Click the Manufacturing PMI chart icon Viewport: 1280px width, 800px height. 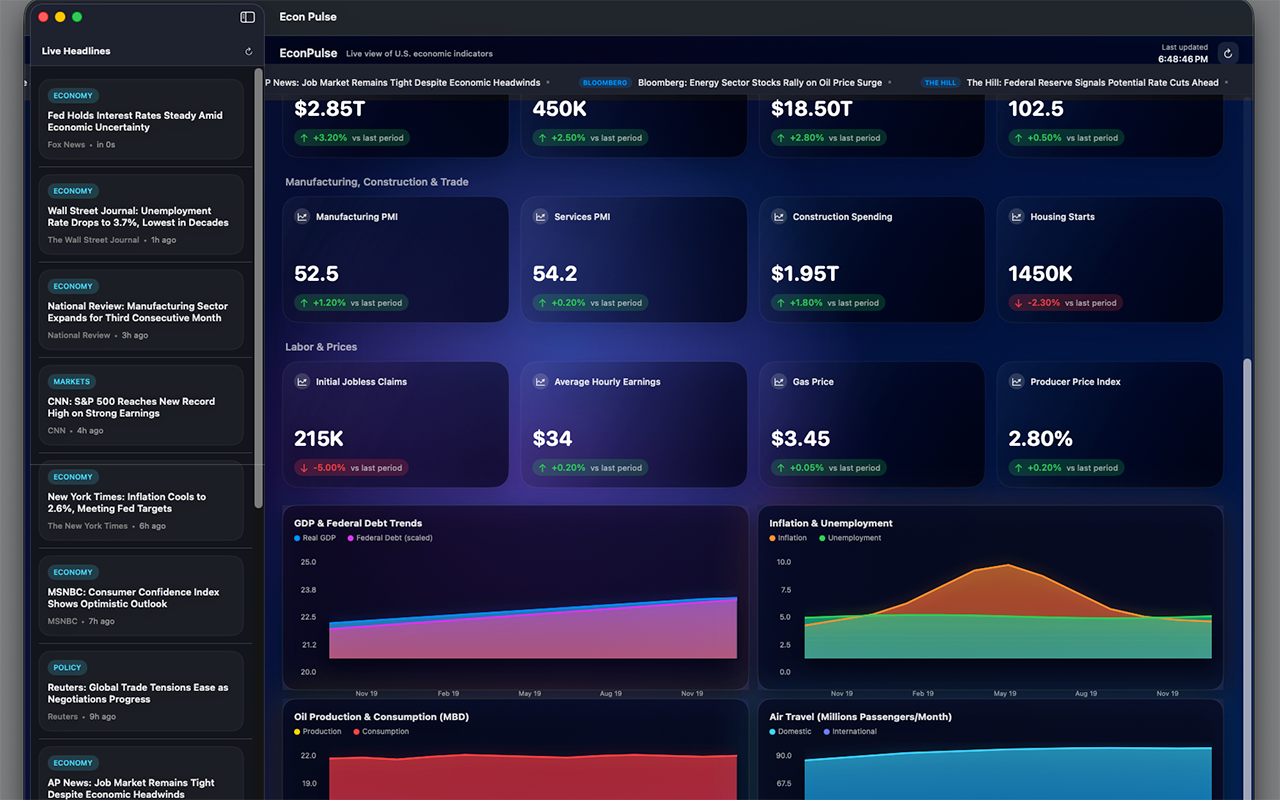[x=302, y=216]
